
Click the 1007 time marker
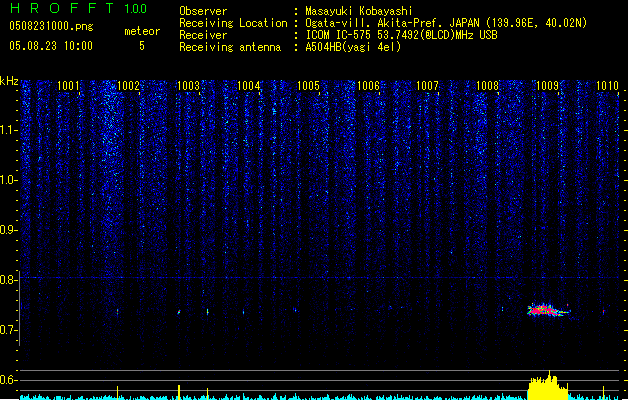(427, 85)
